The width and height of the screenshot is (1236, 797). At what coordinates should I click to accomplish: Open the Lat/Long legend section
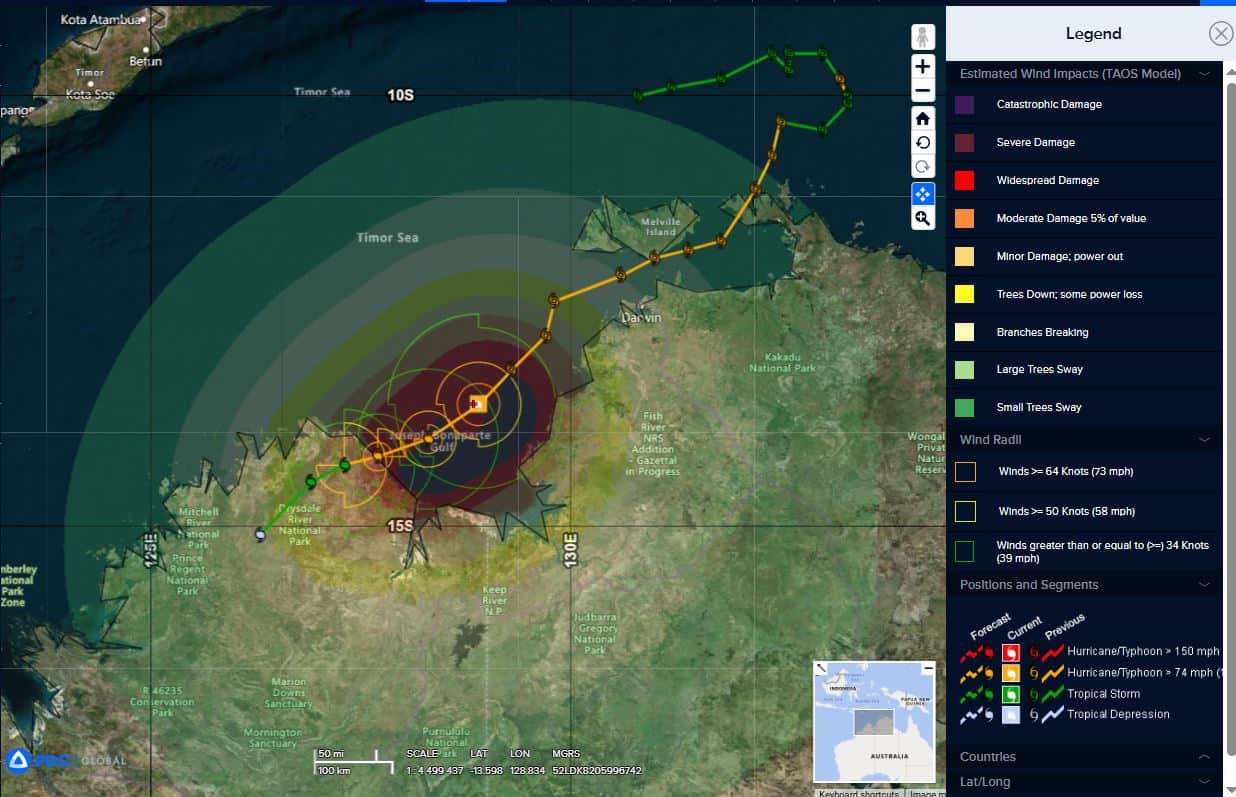click(x=1204, y=782)
